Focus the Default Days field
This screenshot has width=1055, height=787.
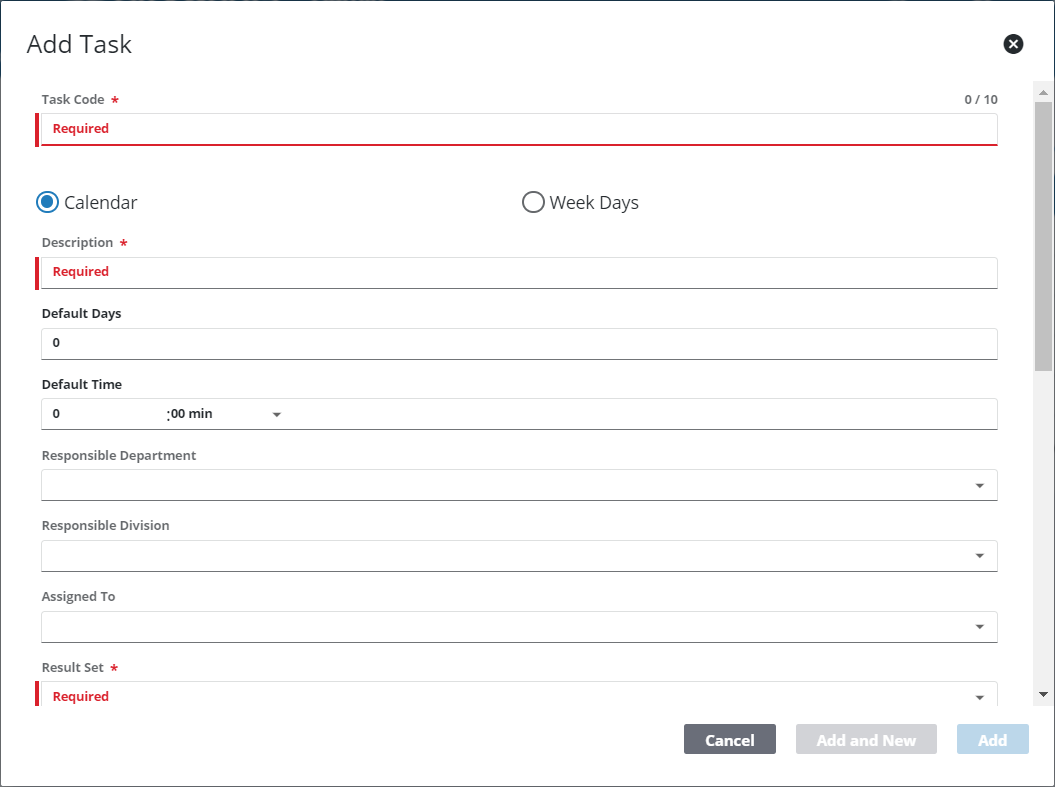518,343
